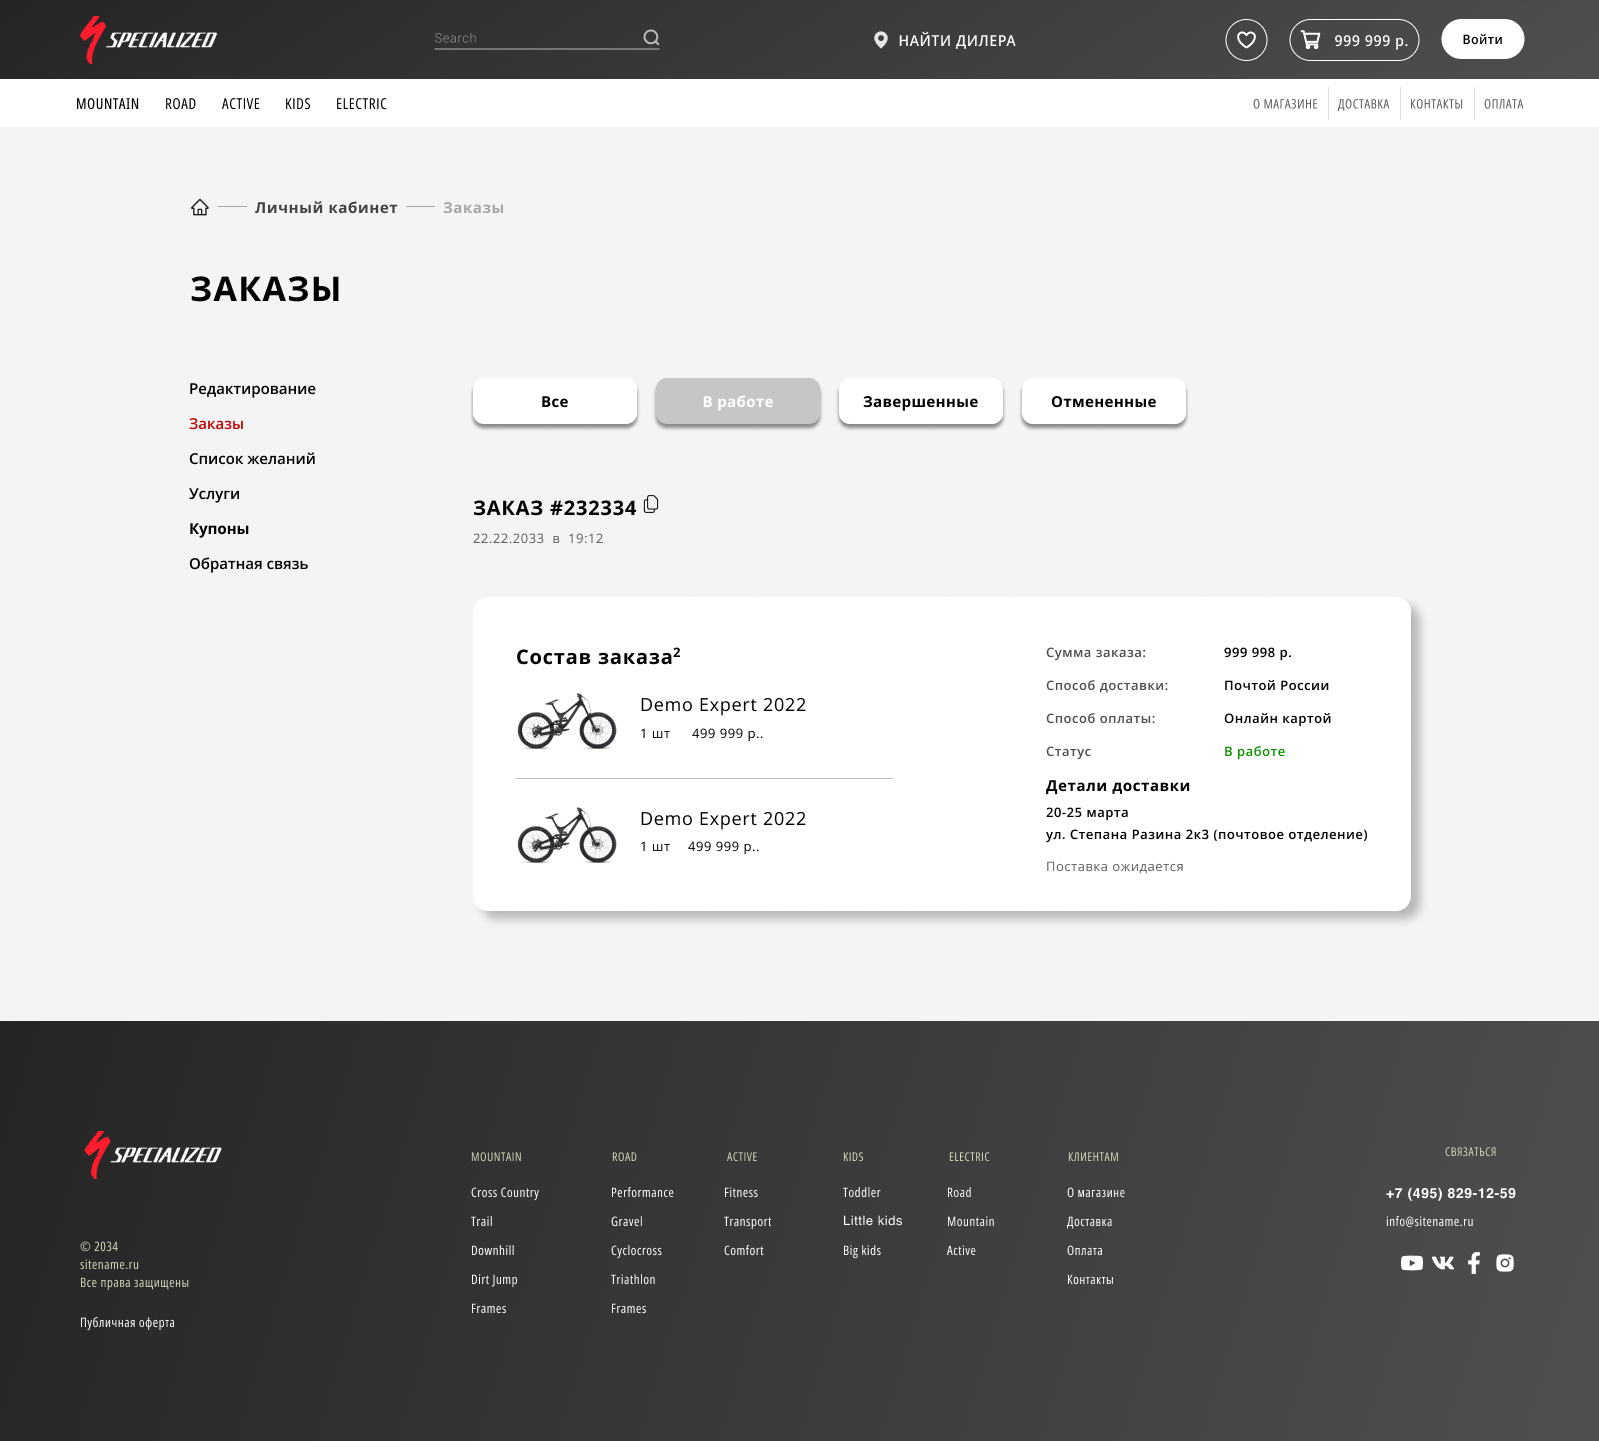
Task: Open footer Fitness link
Action: tap(741, 1193)
